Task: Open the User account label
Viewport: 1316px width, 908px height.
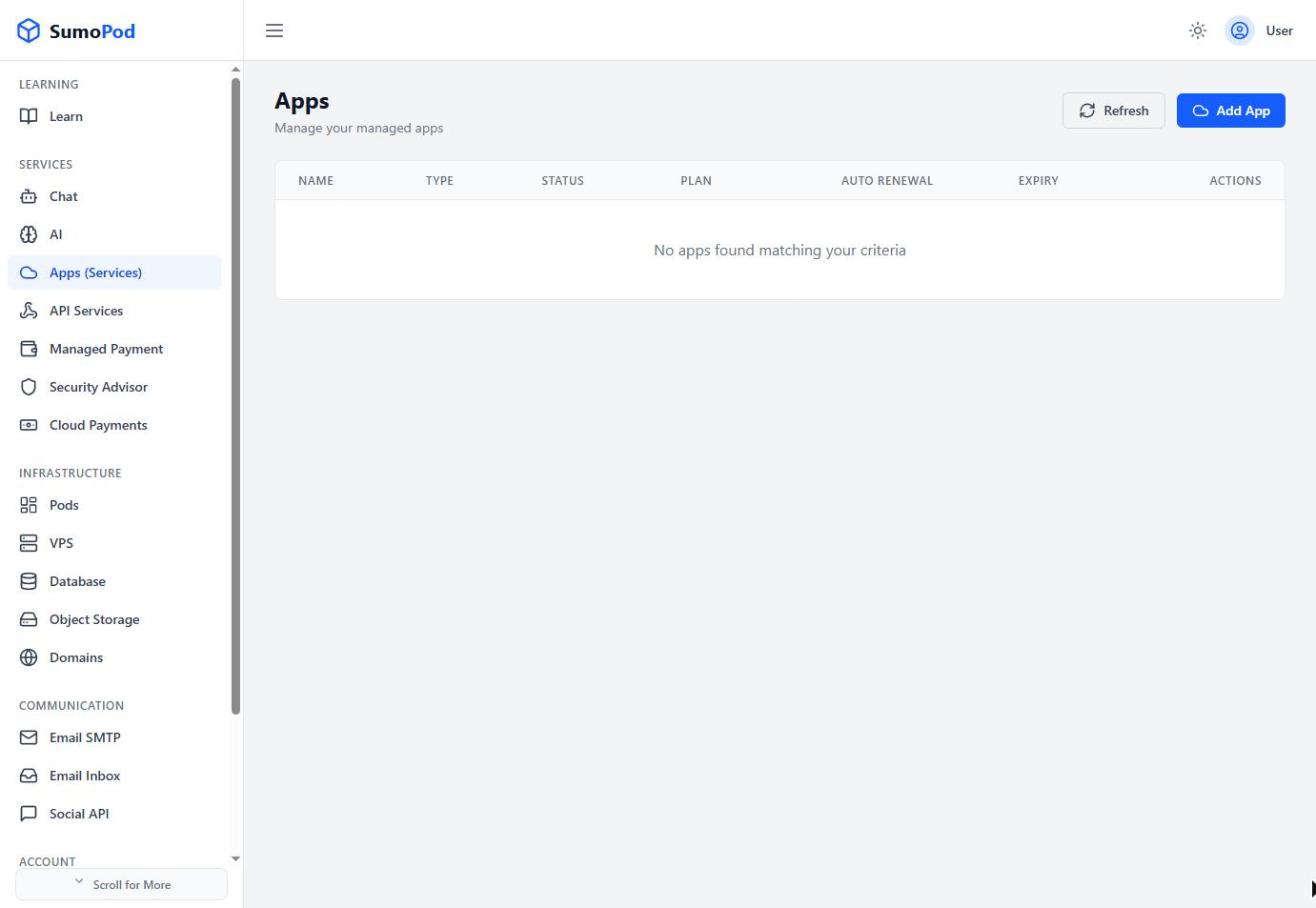Action: (1279, 31)
